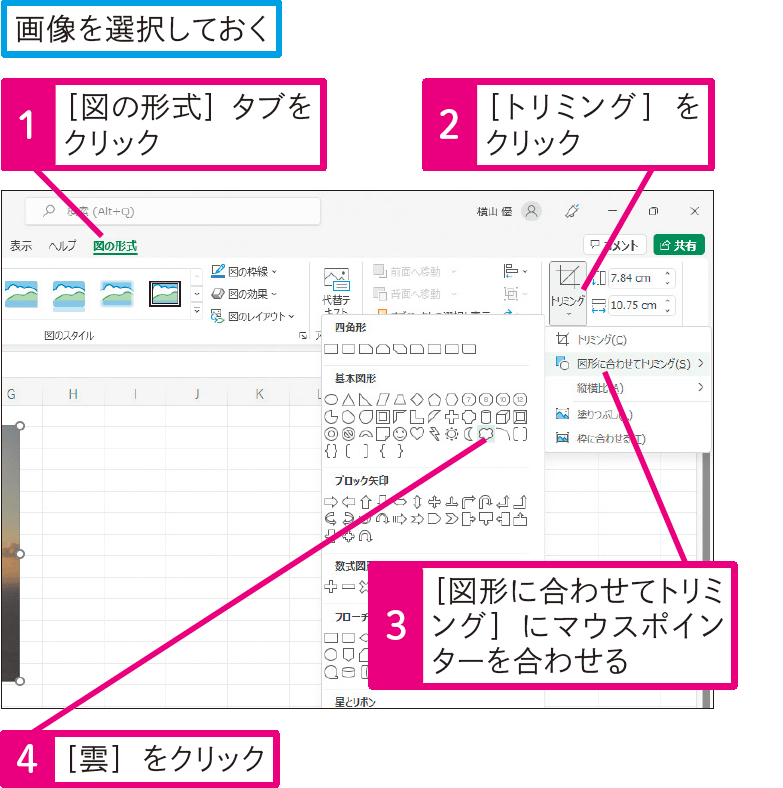Choose トリミング(C) from the crop menu
Screen dimensions: 783x788
click(x=628, y=339)
